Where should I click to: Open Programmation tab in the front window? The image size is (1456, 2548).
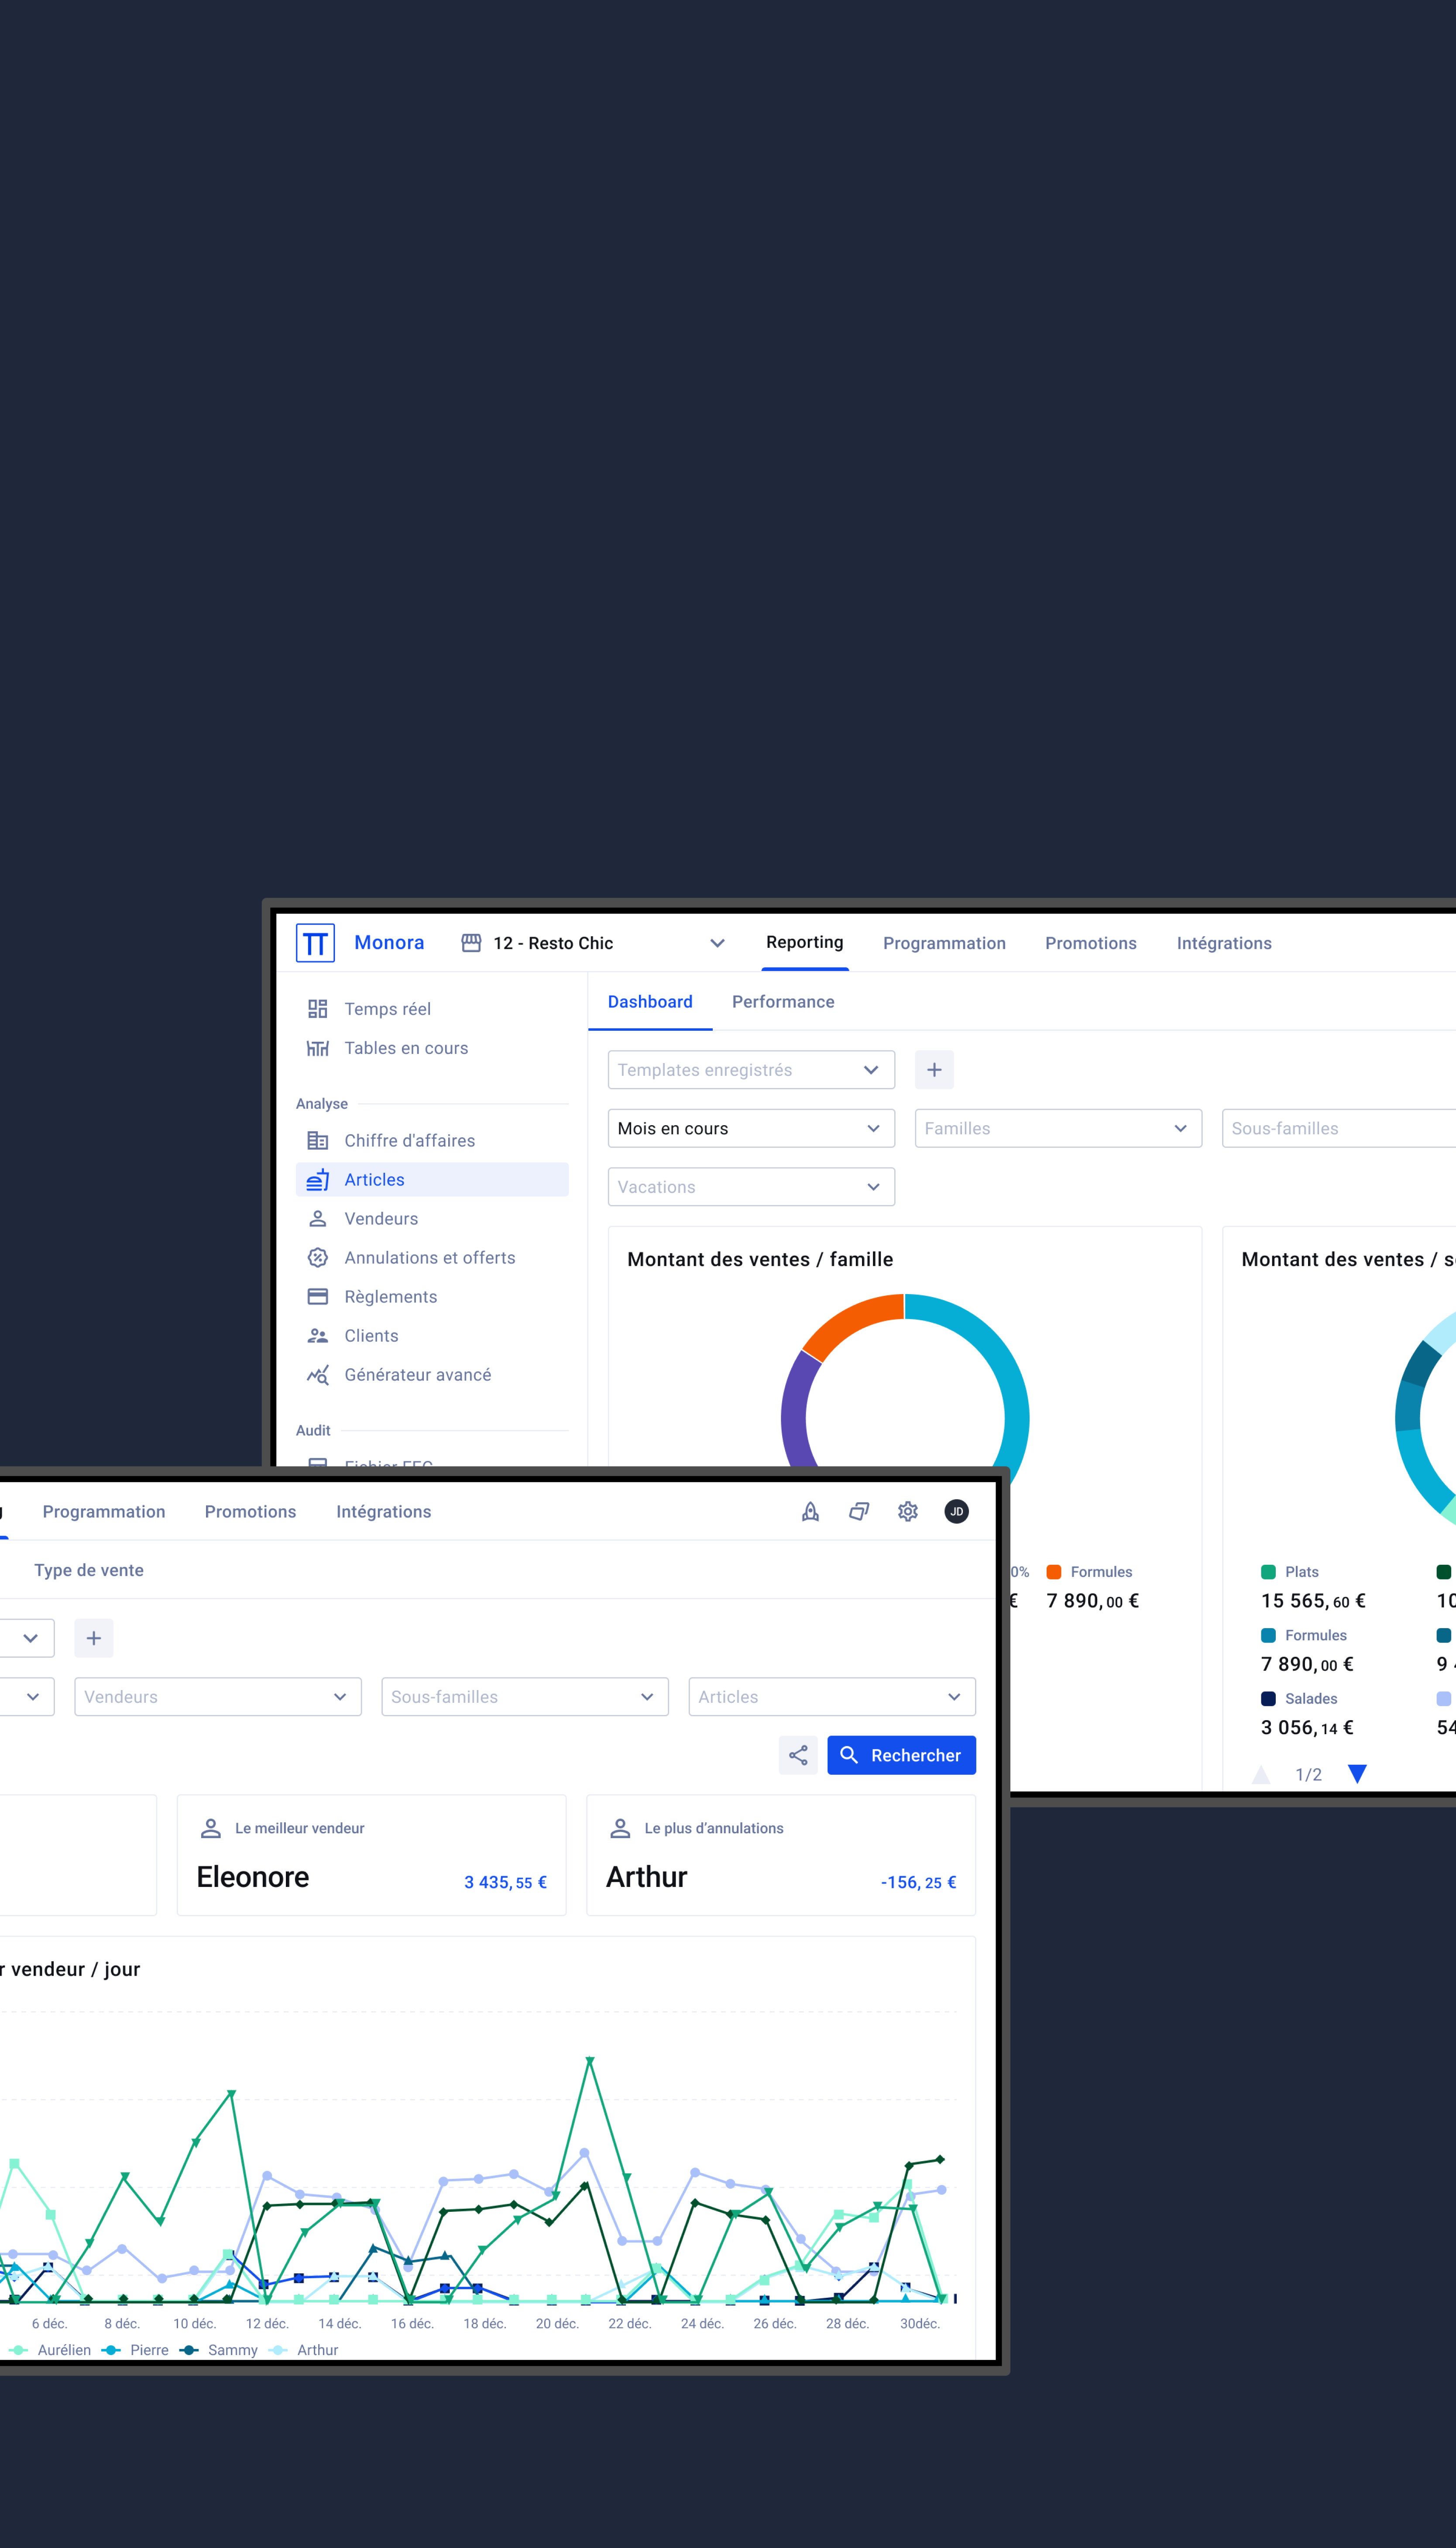point(104,1512)
